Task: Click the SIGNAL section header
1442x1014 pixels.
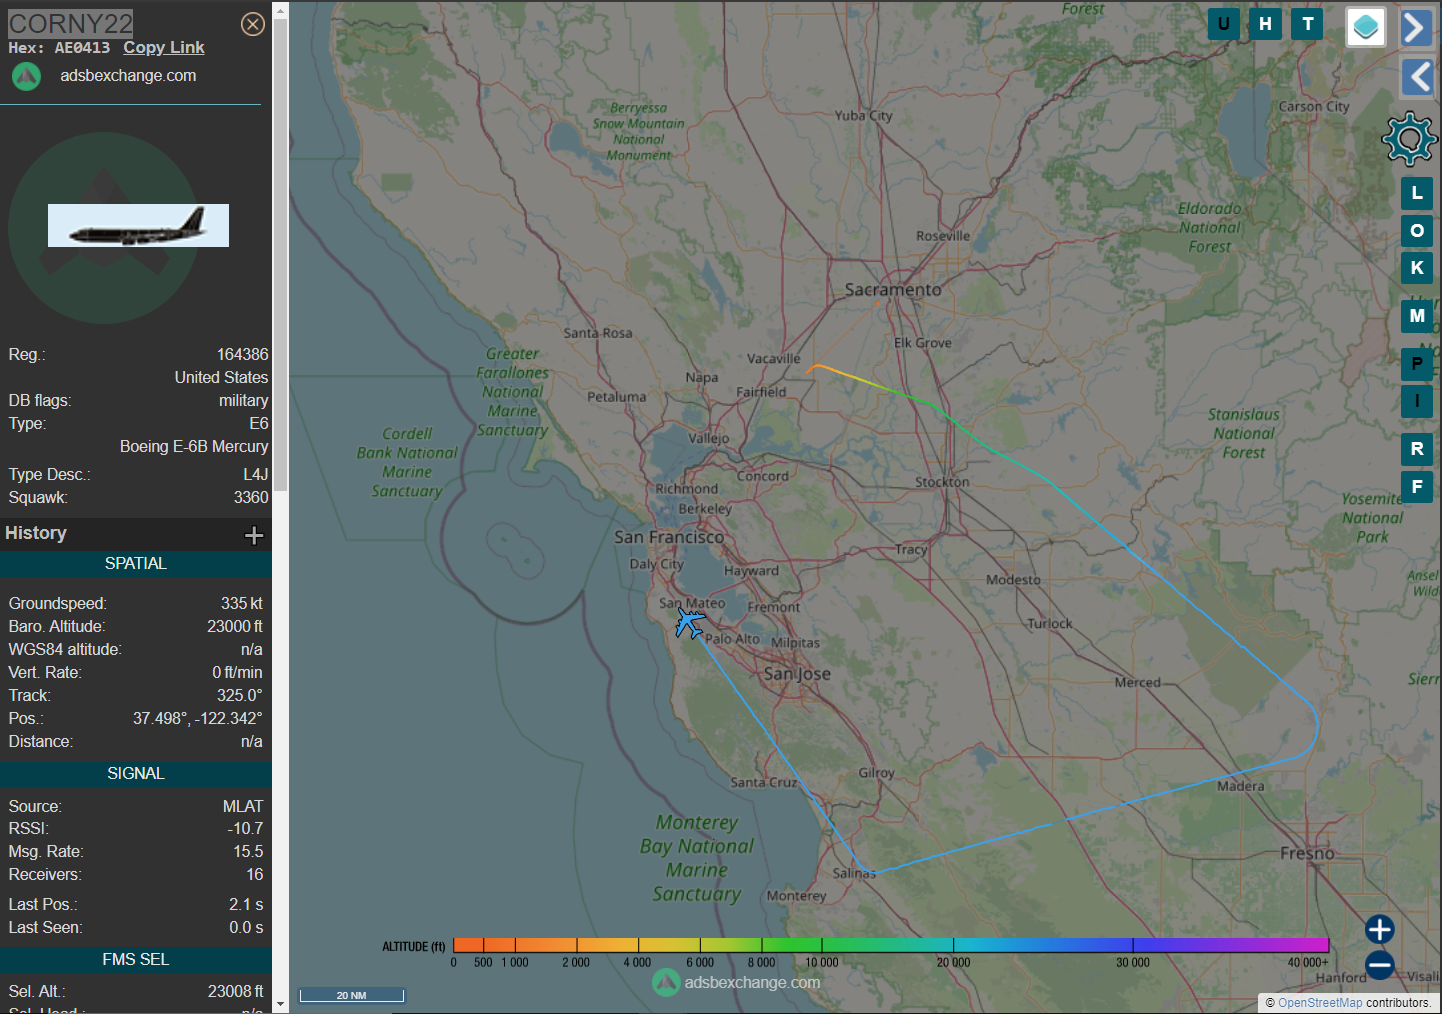Action: click(x=136, y=774)
